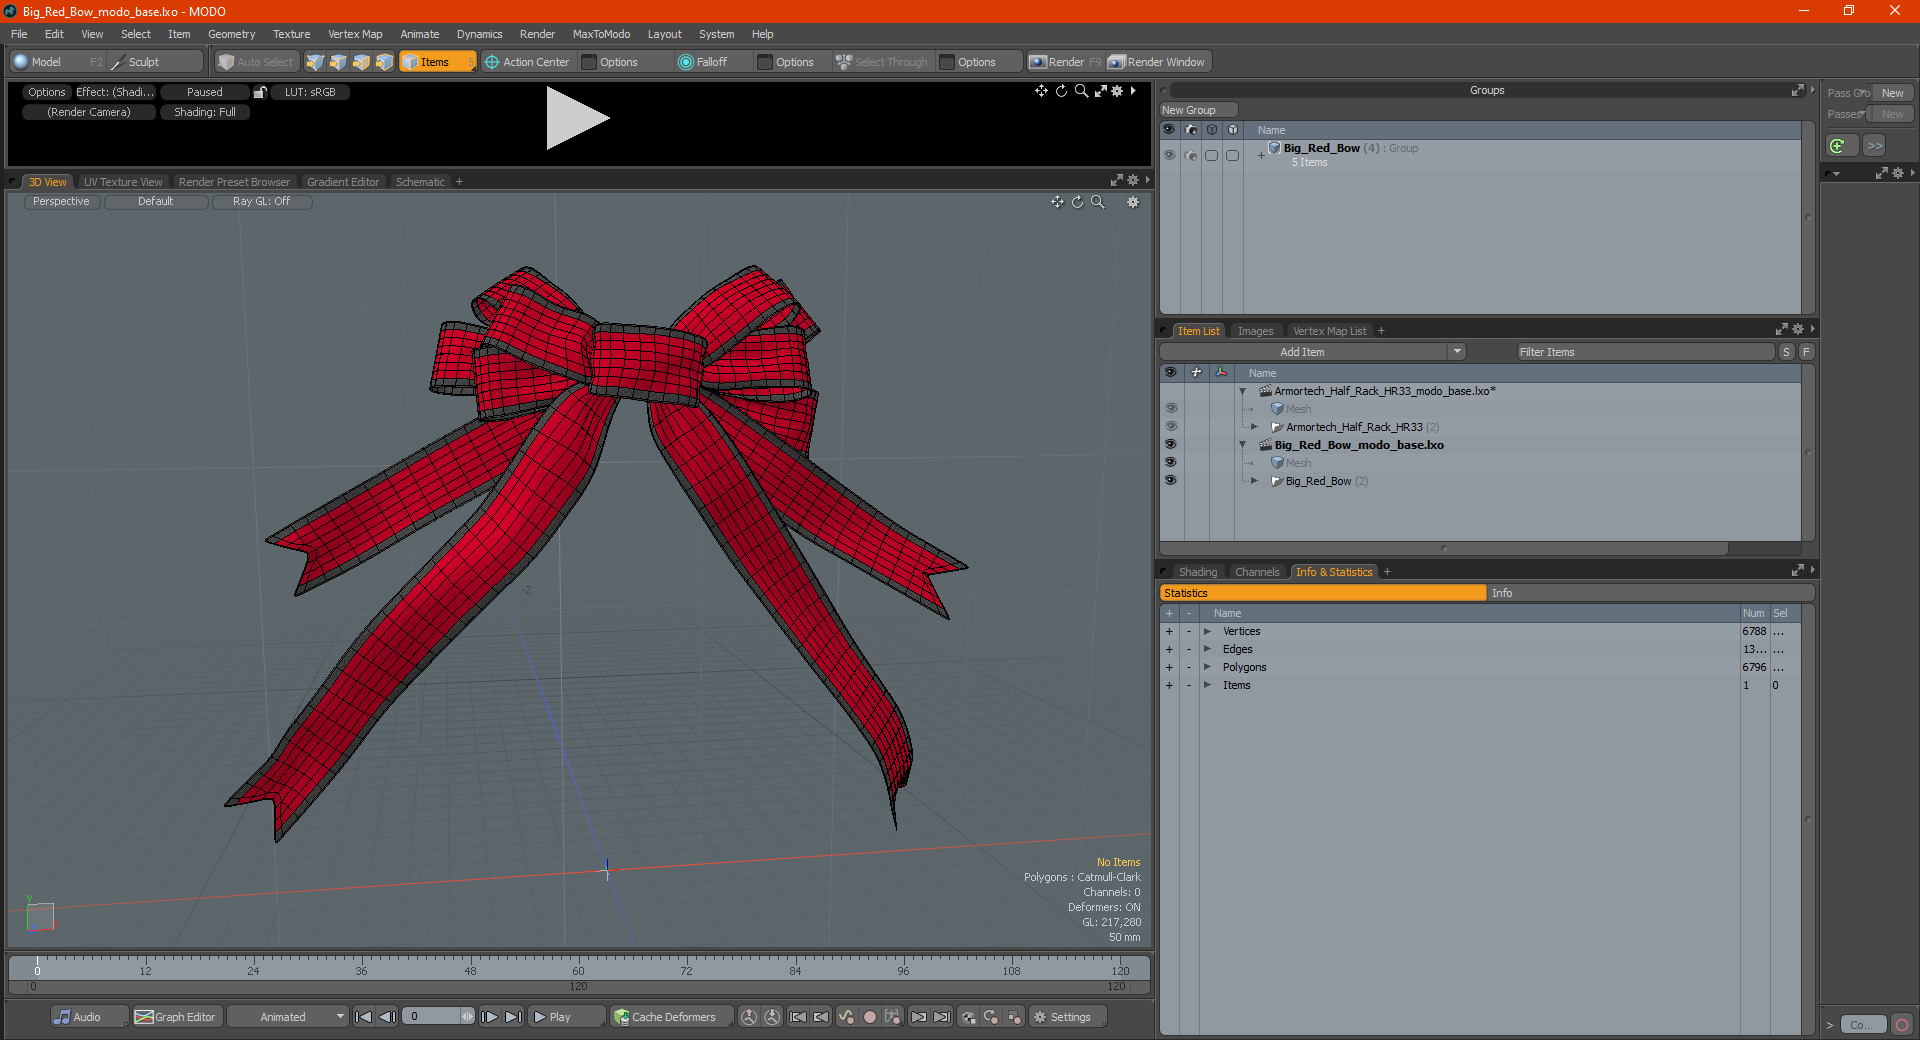Switch to the Channels tab
The height and width of the screenshot is (1040, 1920).
click(x=1257, y=572)
